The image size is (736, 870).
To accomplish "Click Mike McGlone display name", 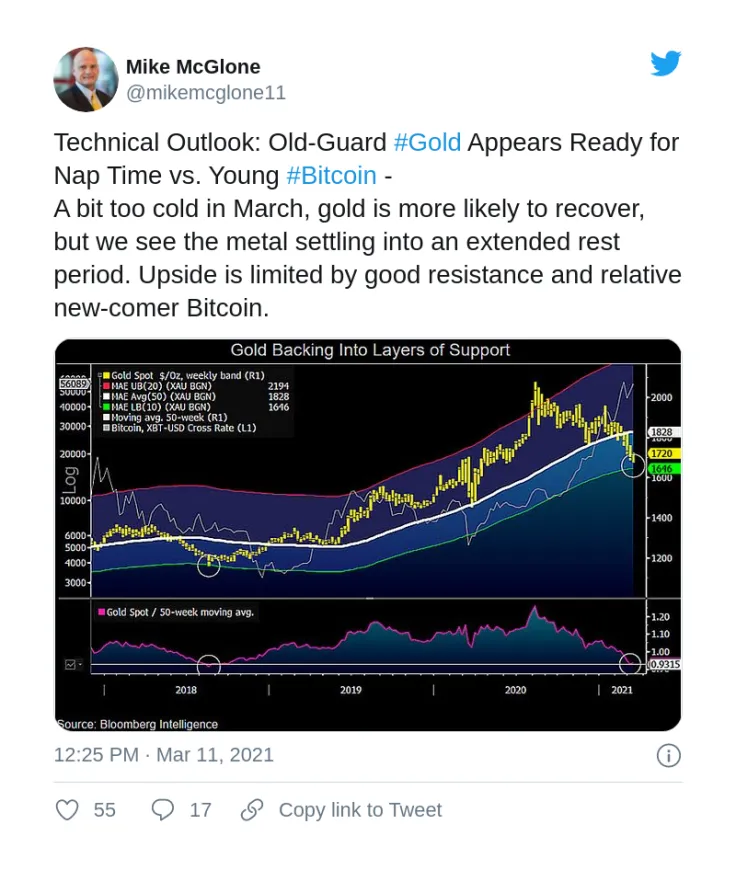I will tap(193, 67).
